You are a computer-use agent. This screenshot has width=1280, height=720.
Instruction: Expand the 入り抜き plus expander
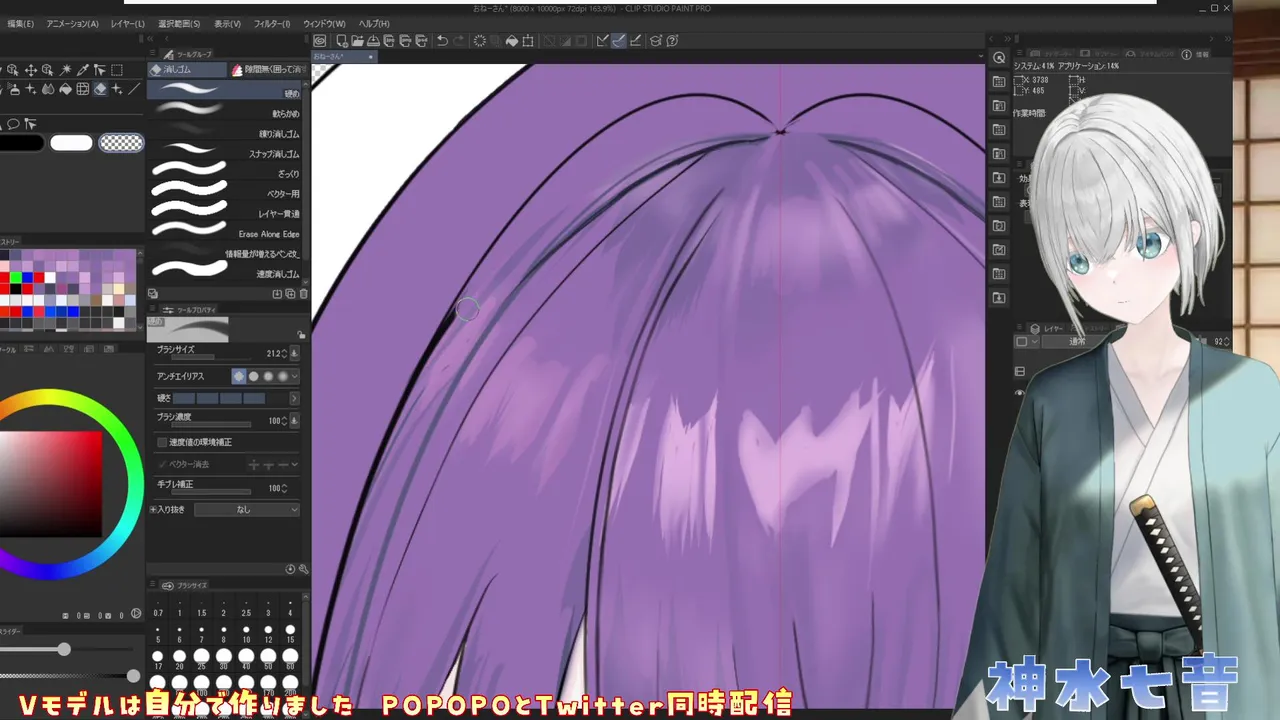click(x=153, y=509)
